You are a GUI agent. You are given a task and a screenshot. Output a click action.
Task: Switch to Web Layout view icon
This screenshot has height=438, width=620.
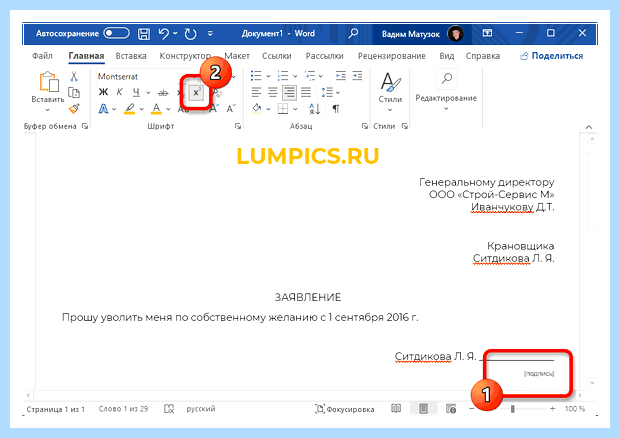(451, 409)
